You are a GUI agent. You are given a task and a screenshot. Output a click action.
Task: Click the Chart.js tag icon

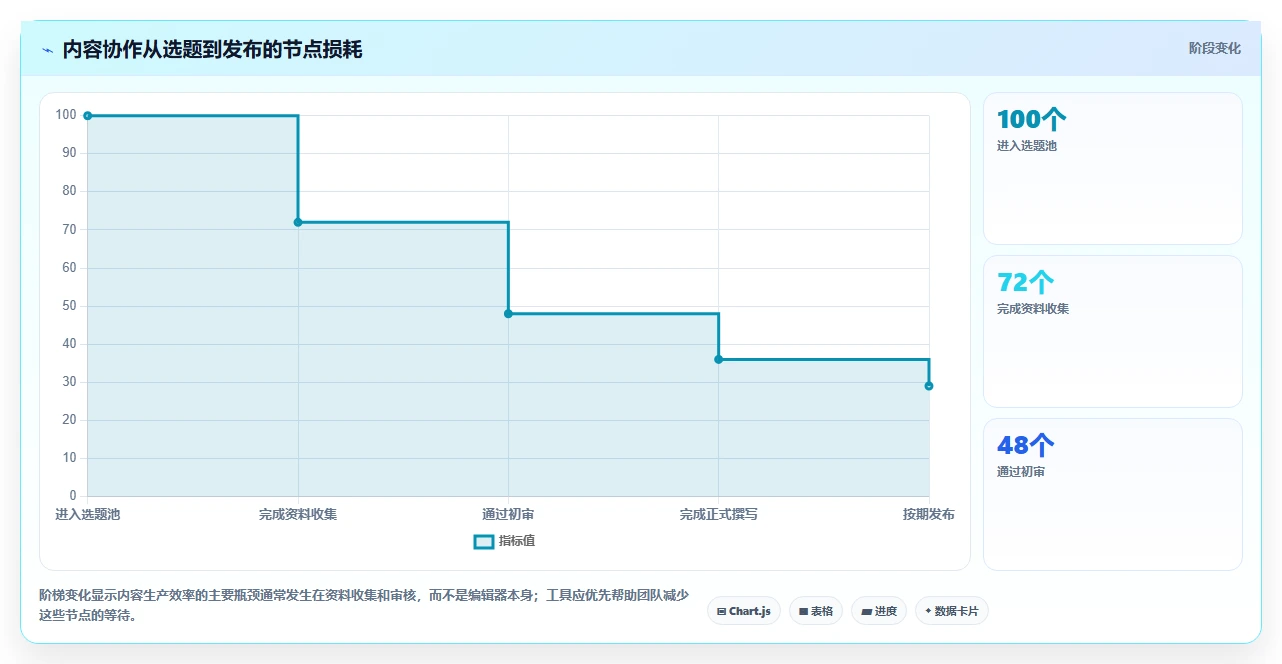[x=722, y=611]
